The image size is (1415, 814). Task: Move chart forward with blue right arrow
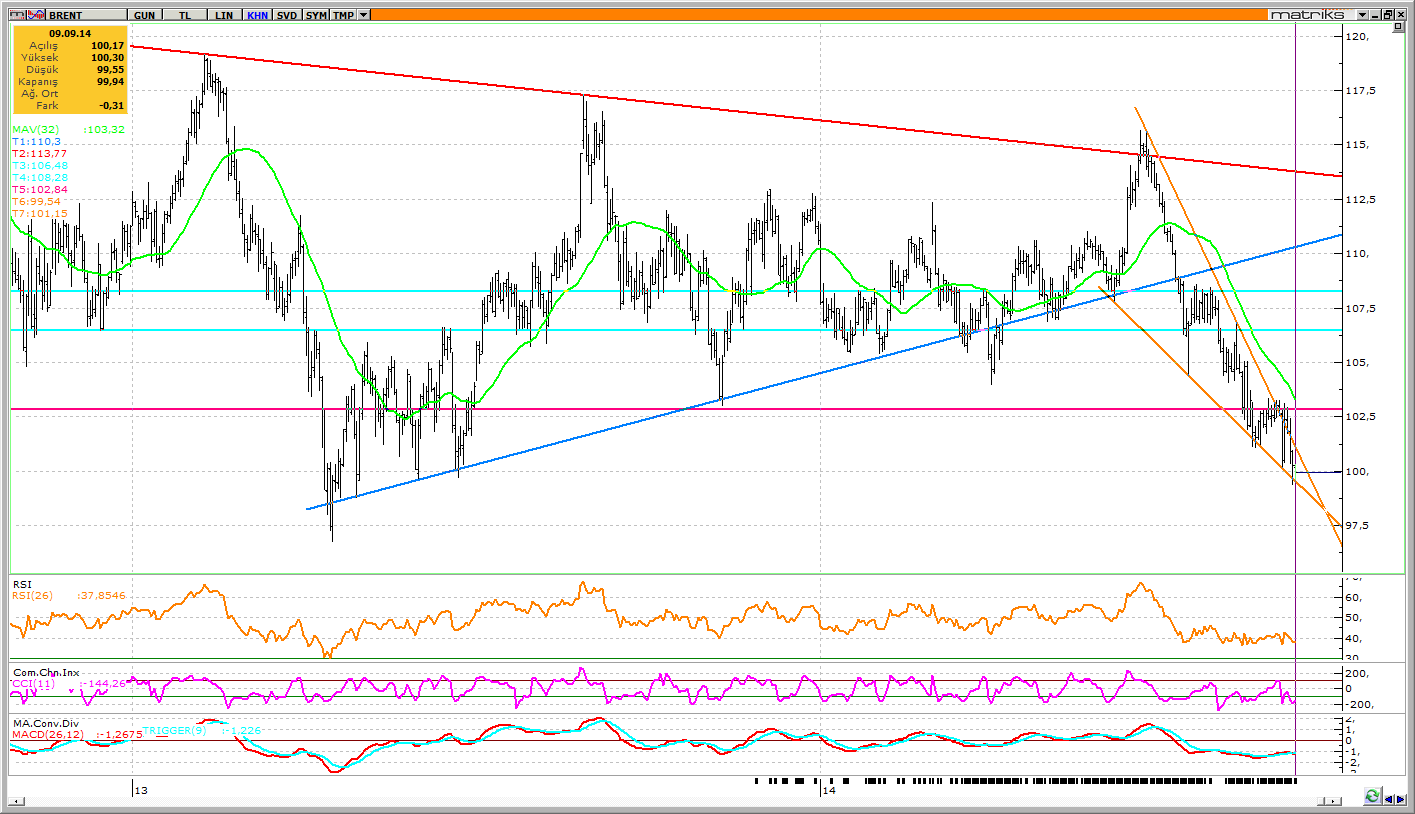(1400, 800)
